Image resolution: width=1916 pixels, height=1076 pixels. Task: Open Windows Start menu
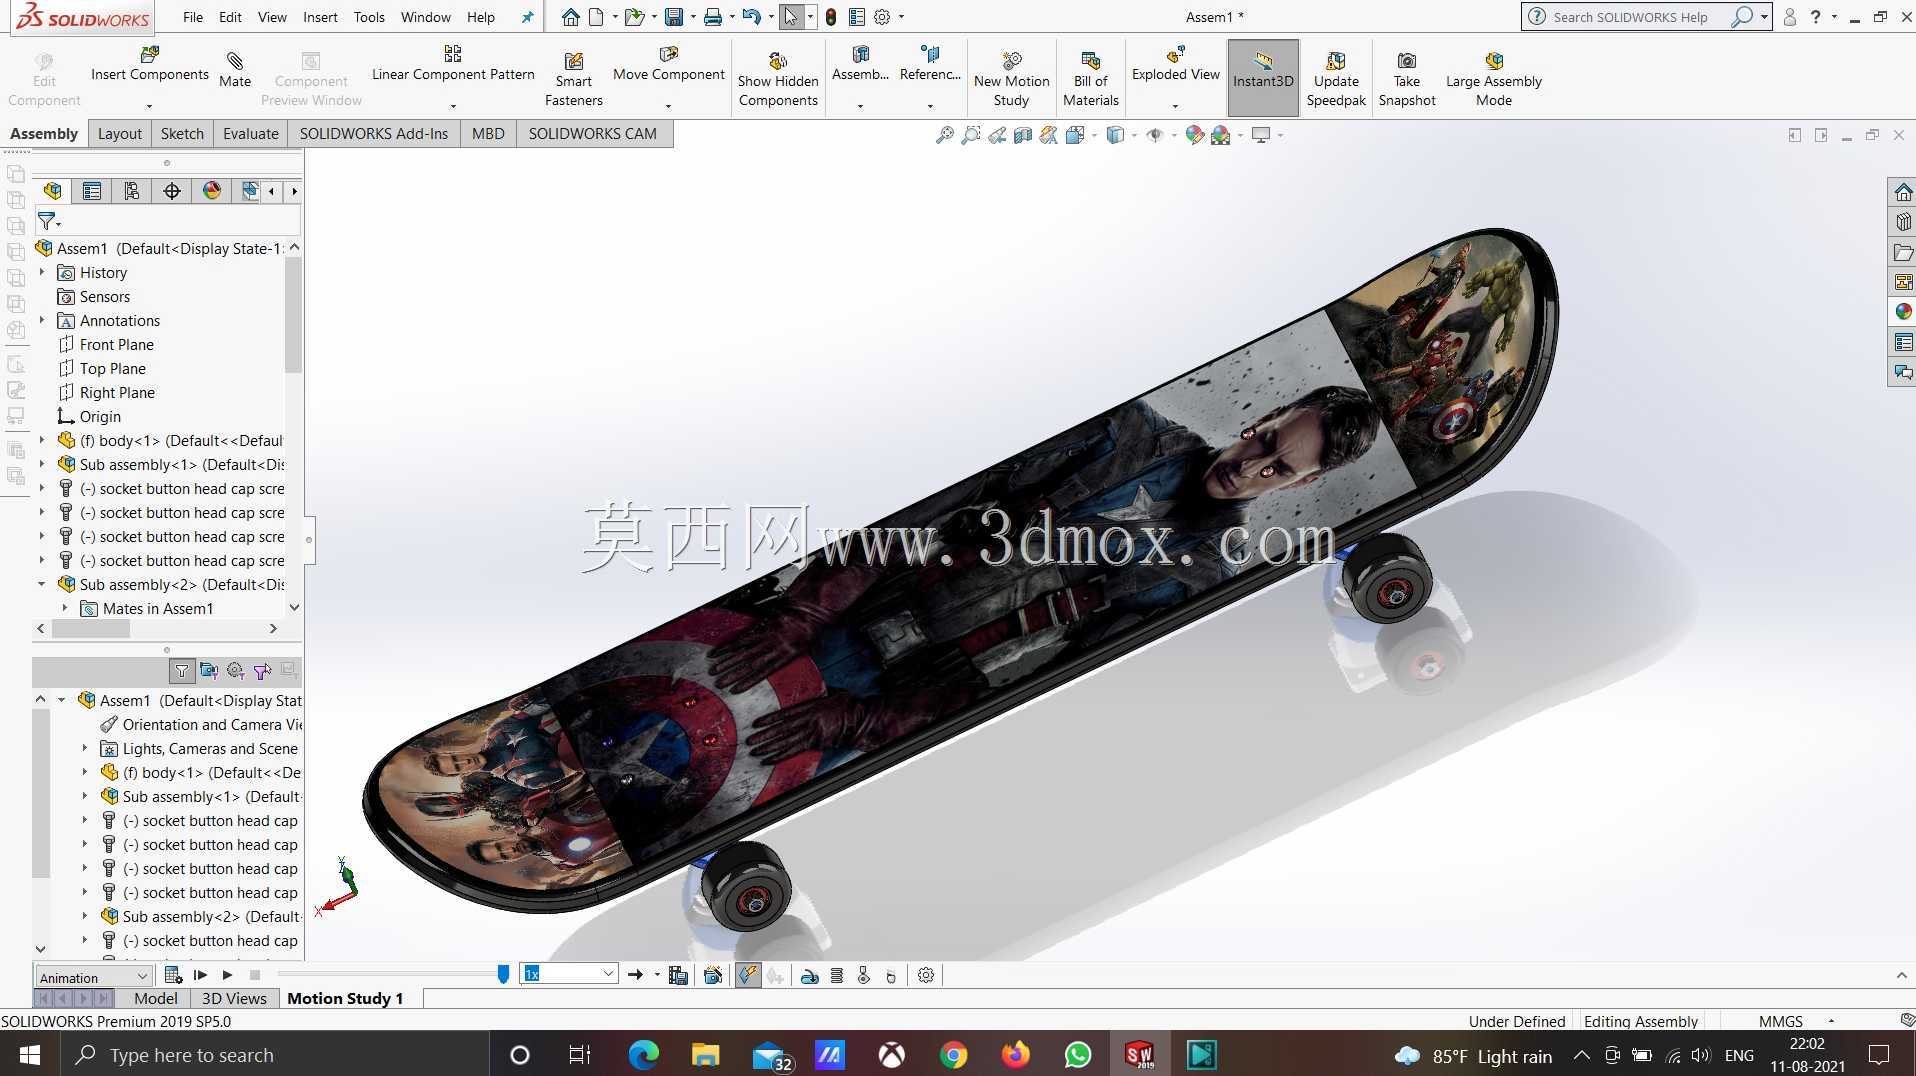(x=30, y=1055)
